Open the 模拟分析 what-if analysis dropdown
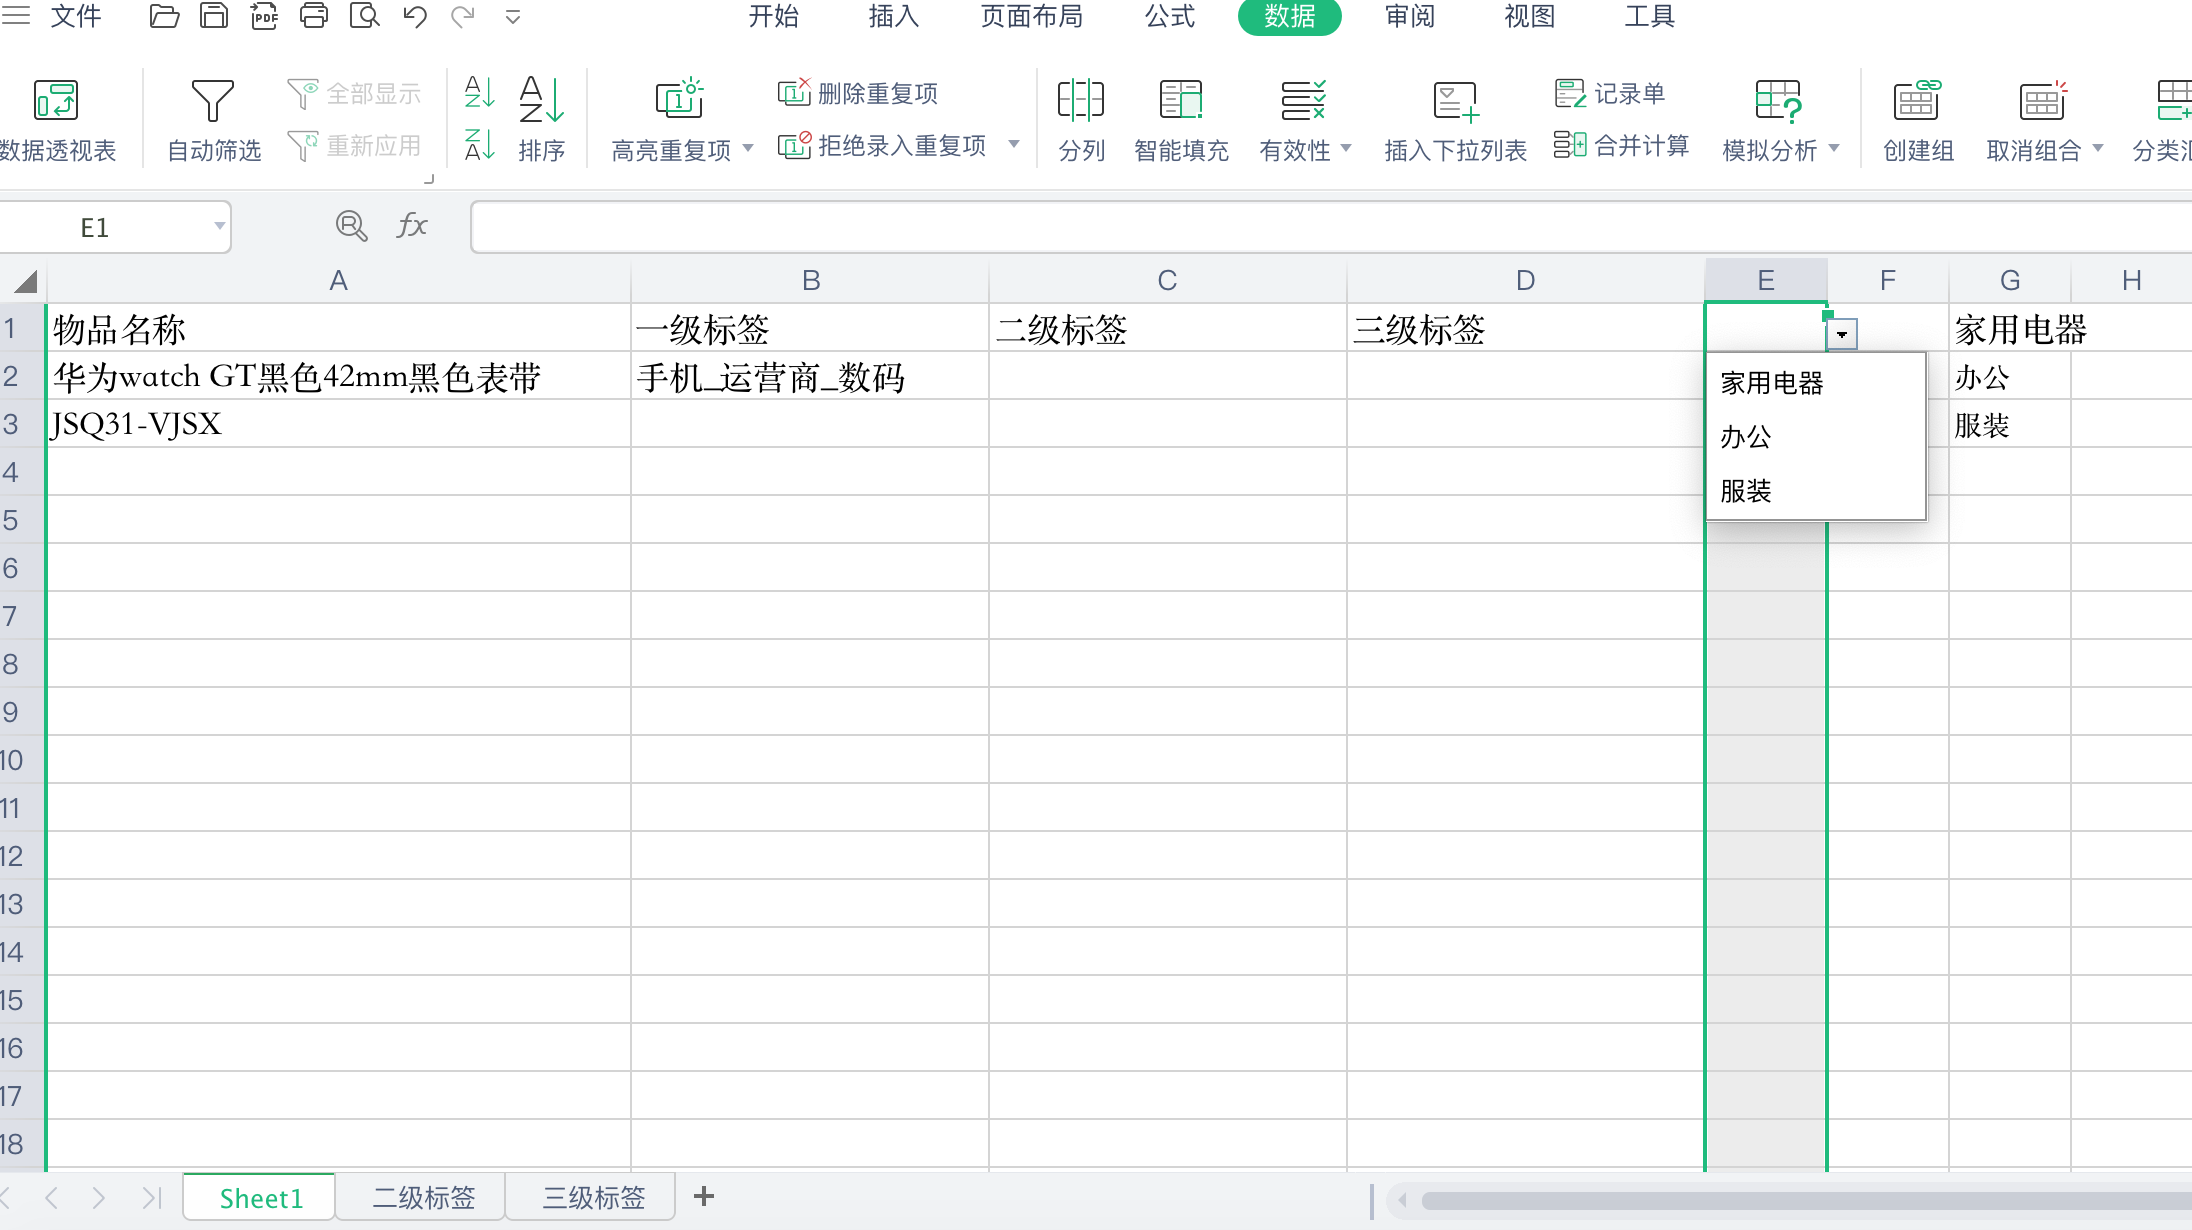The width and height of the screenshot is (2192, 1230). point(1834,148)
